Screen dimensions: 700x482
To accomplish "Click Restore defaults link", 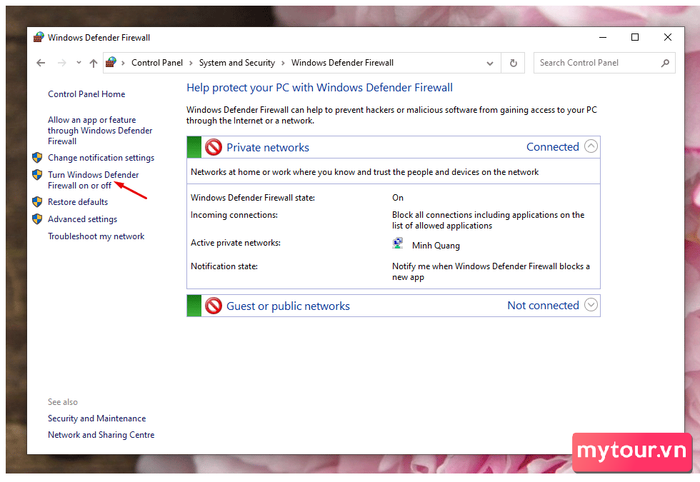I will (x=78, y=202).
